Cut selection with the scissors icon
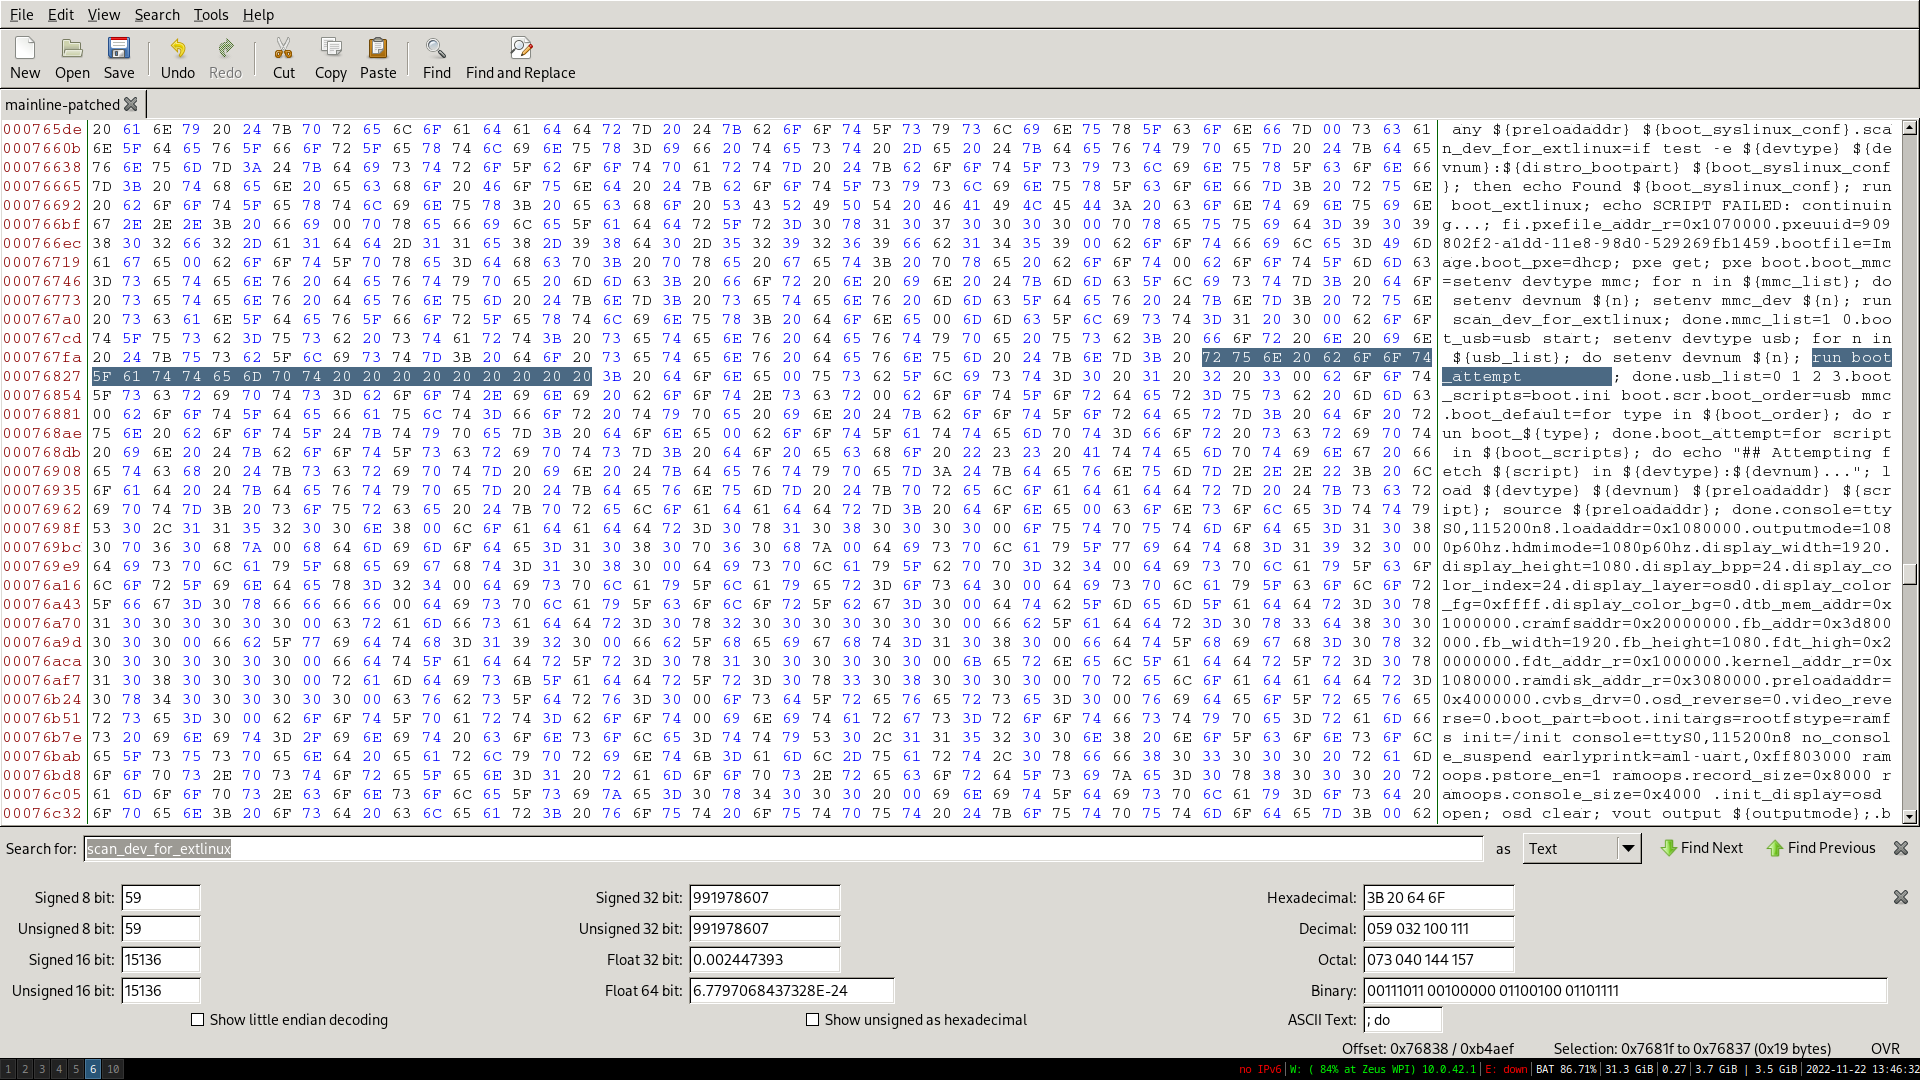Screen dimensions: 1920x1080 pyautogui.click(x=284, y=58)
